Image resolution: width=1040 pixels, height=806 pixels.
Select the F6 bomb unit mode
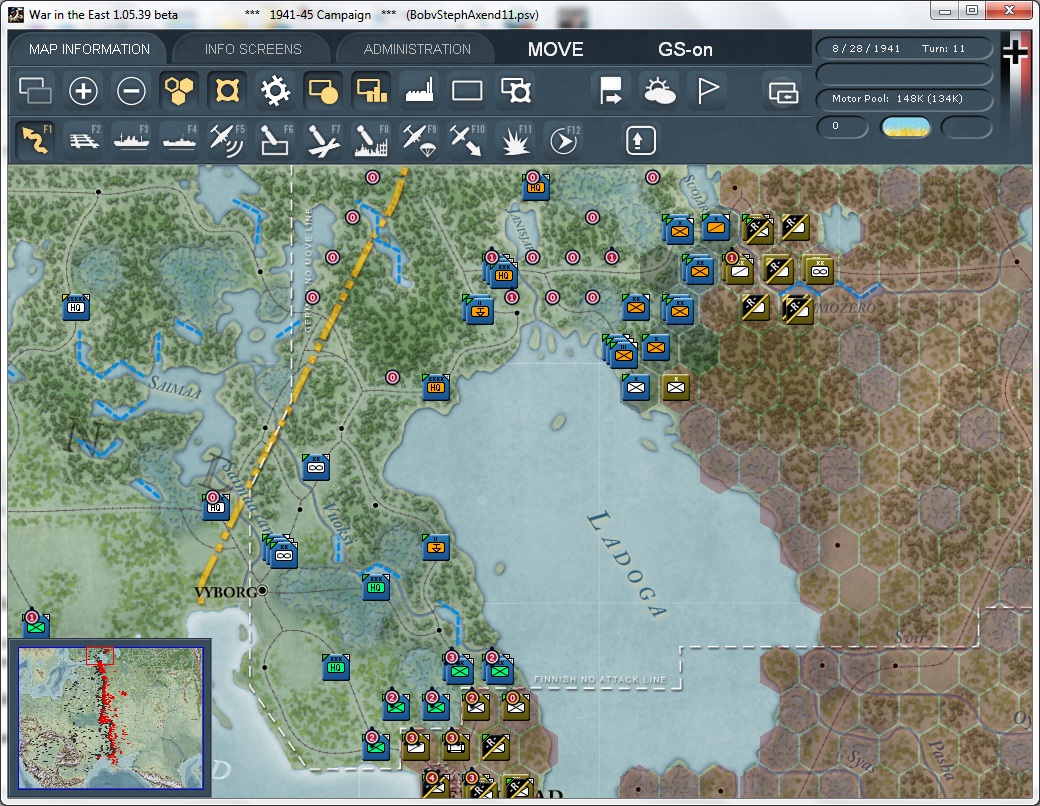tap(275, 140)
